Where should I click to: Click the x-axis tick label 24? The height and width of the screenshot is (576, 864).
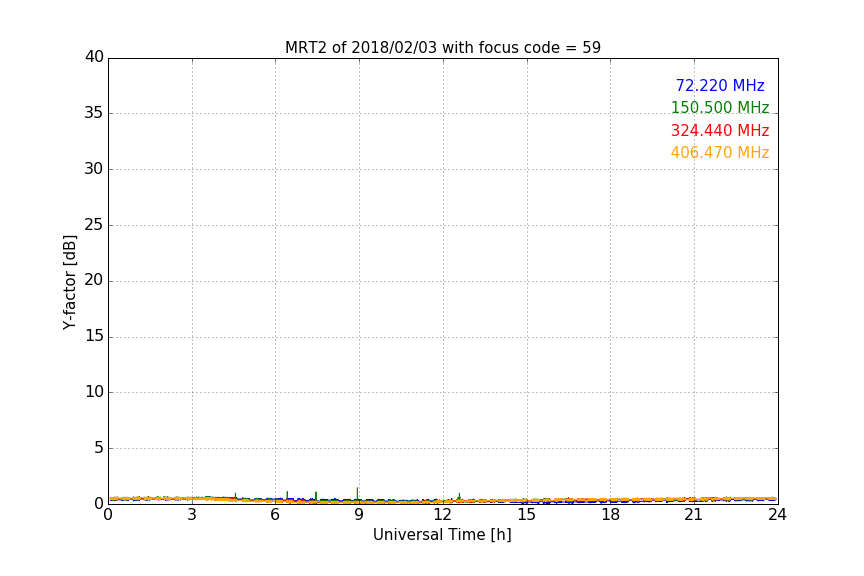pyautogui.click(x=777, y=515)
